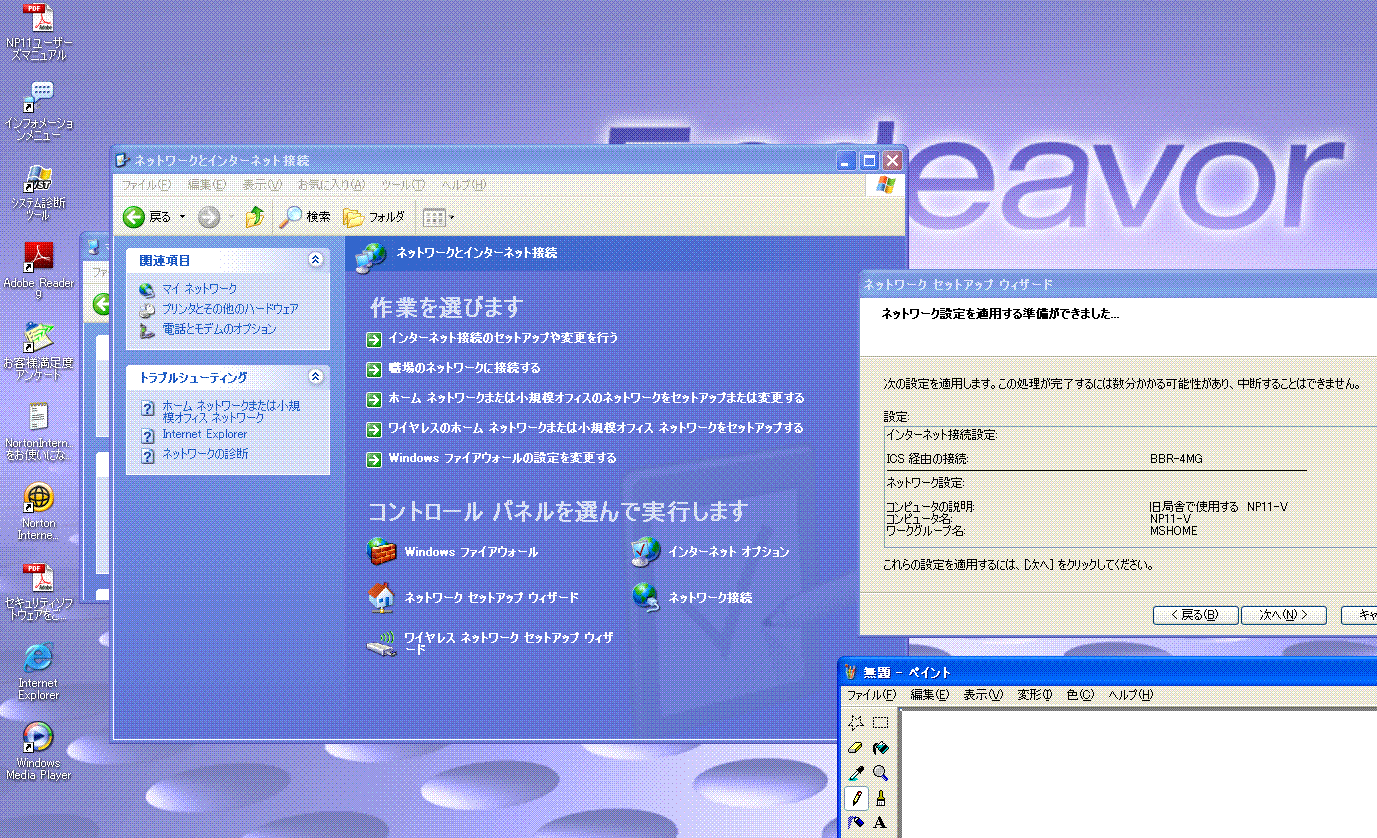Go up one folder level
The image size is (1377, 838).
[255, 216]
